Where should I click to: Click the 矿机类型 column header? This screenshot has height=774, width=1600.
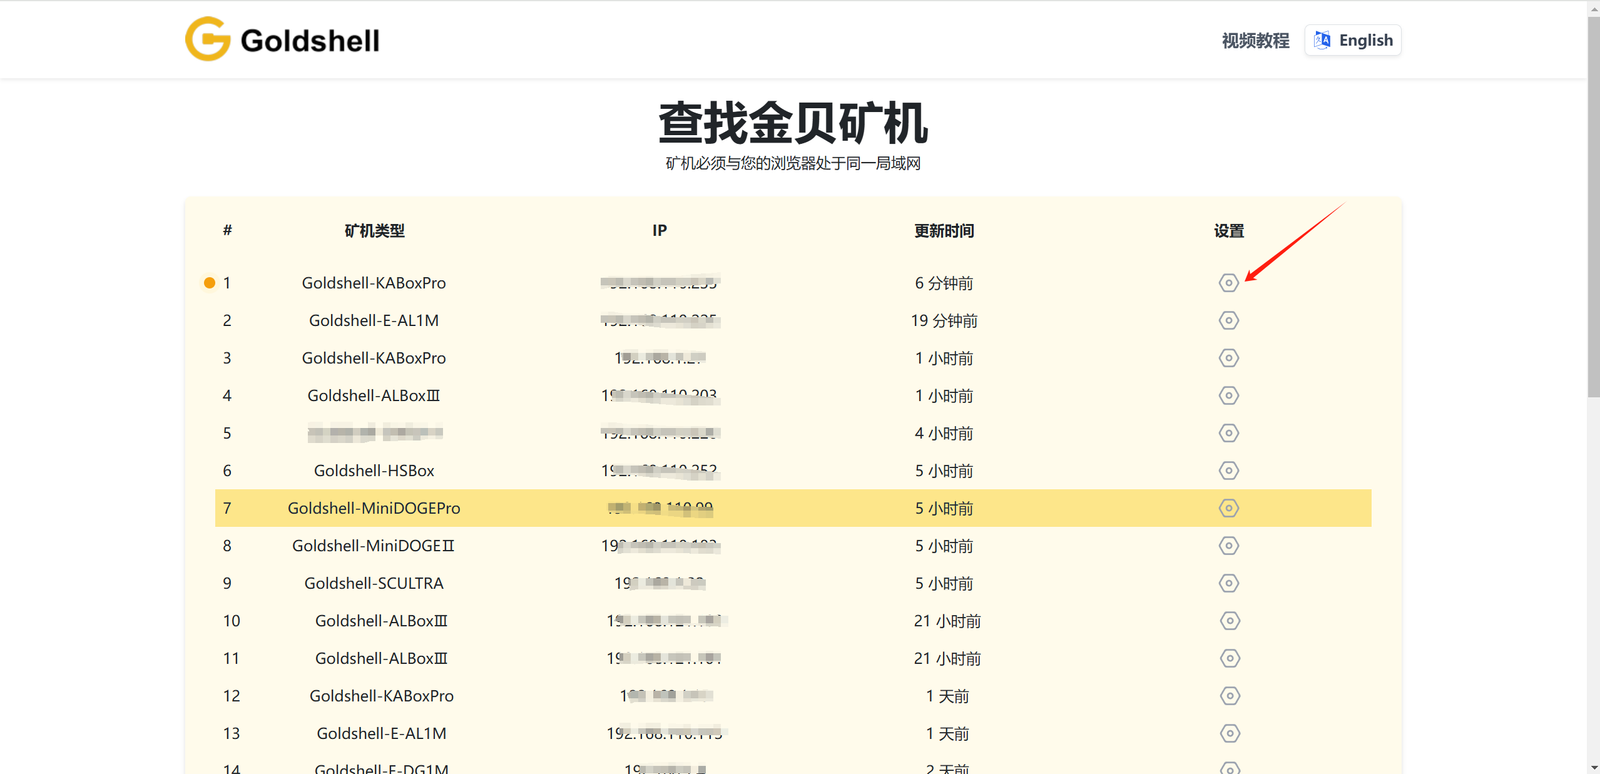(374, 231)
